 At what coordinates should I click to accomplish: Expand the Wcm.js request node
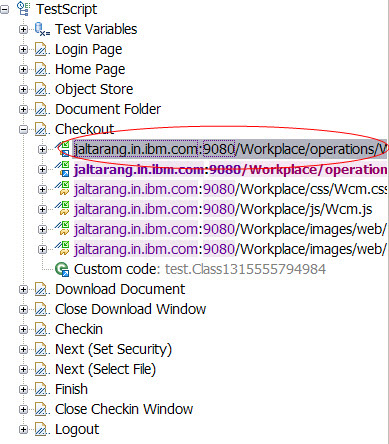point(42,210)
